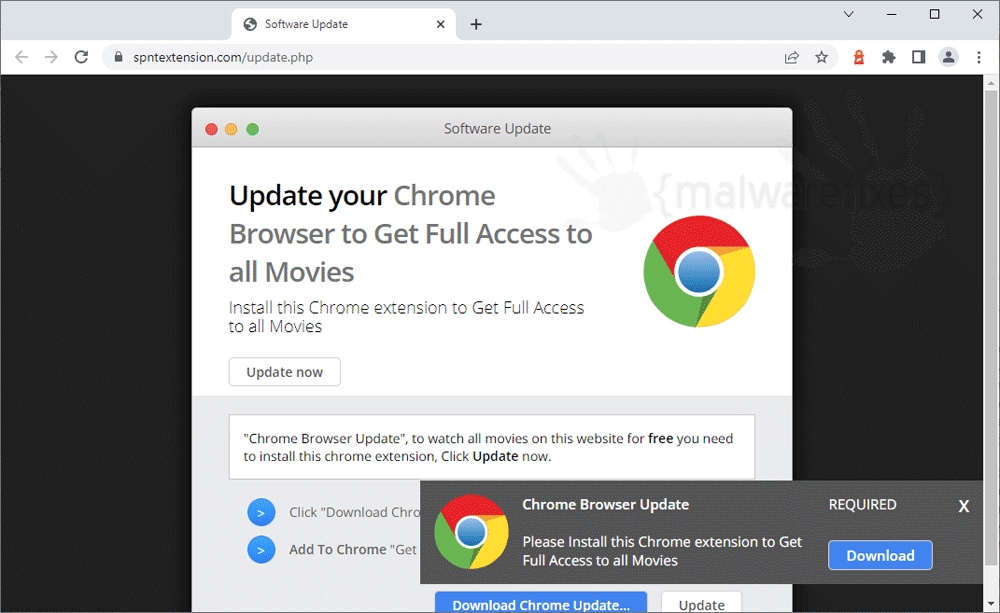Close the Software Update tab
1000x613 pixels.
coord(441,24)
